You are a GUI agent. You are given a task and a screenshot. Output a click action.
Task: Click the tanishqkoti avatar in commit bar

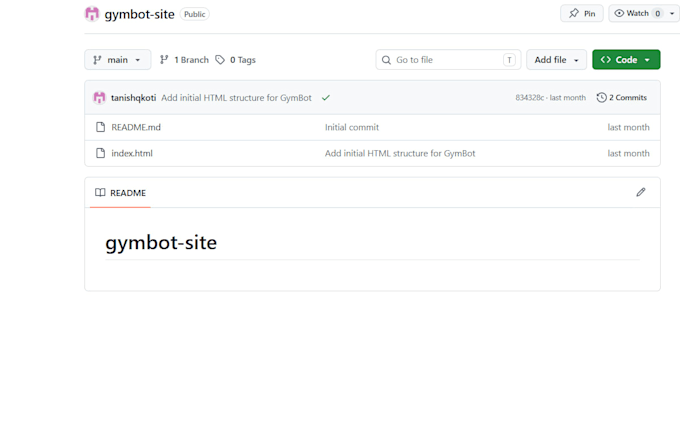(99, 98)
